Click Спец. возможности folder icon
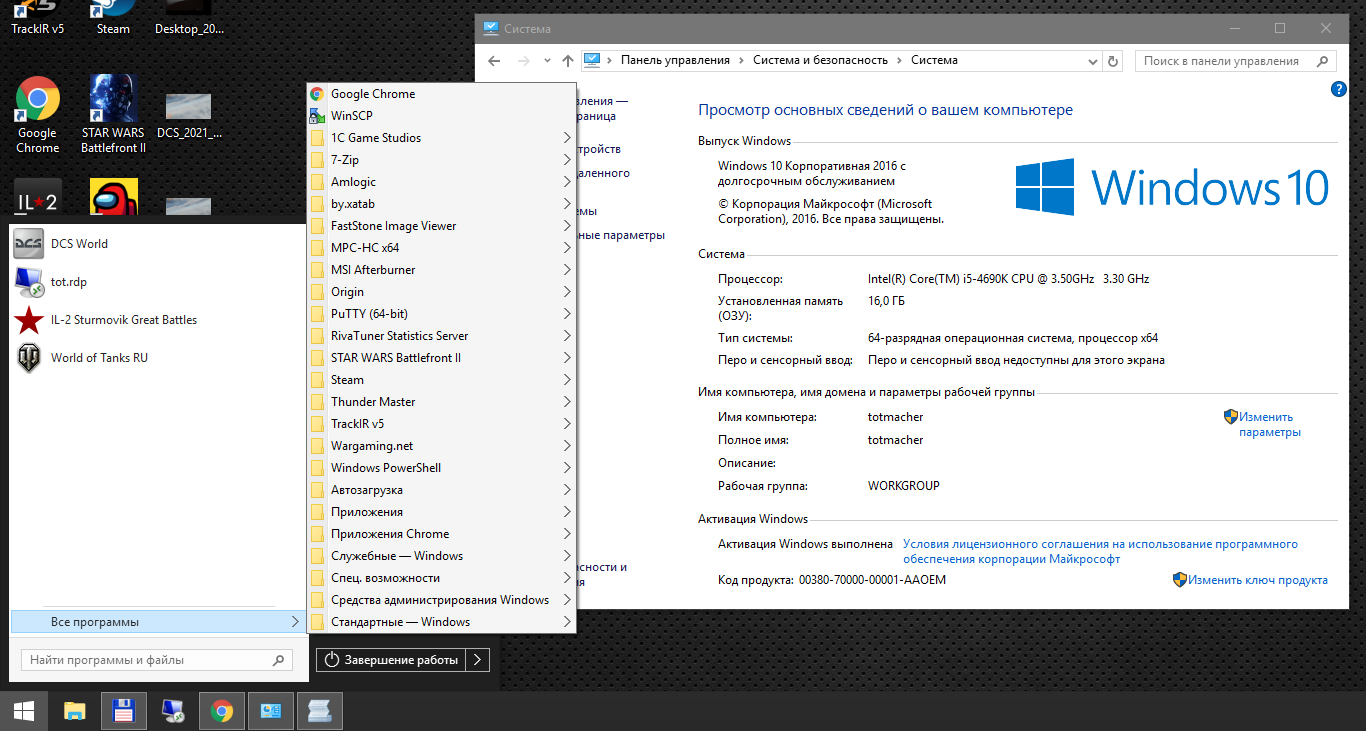The width and height of the screenshot is (1366, 731). click(x=317, y=578)
